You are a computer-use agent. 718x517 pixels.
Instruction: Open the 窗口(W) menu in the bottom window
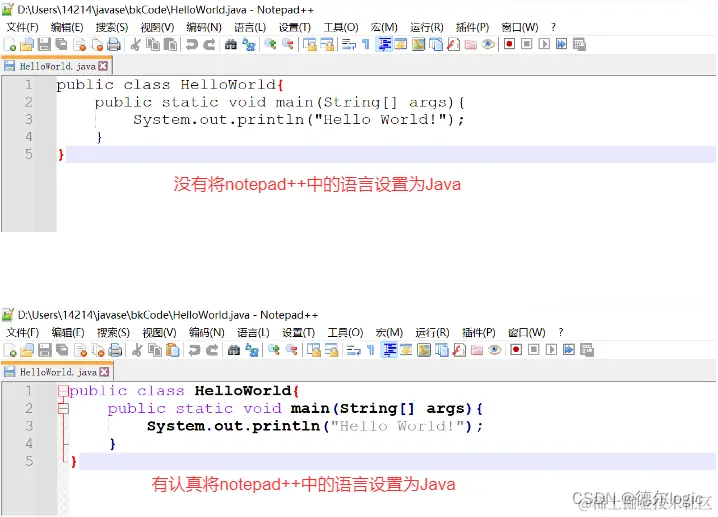(527, 332)
